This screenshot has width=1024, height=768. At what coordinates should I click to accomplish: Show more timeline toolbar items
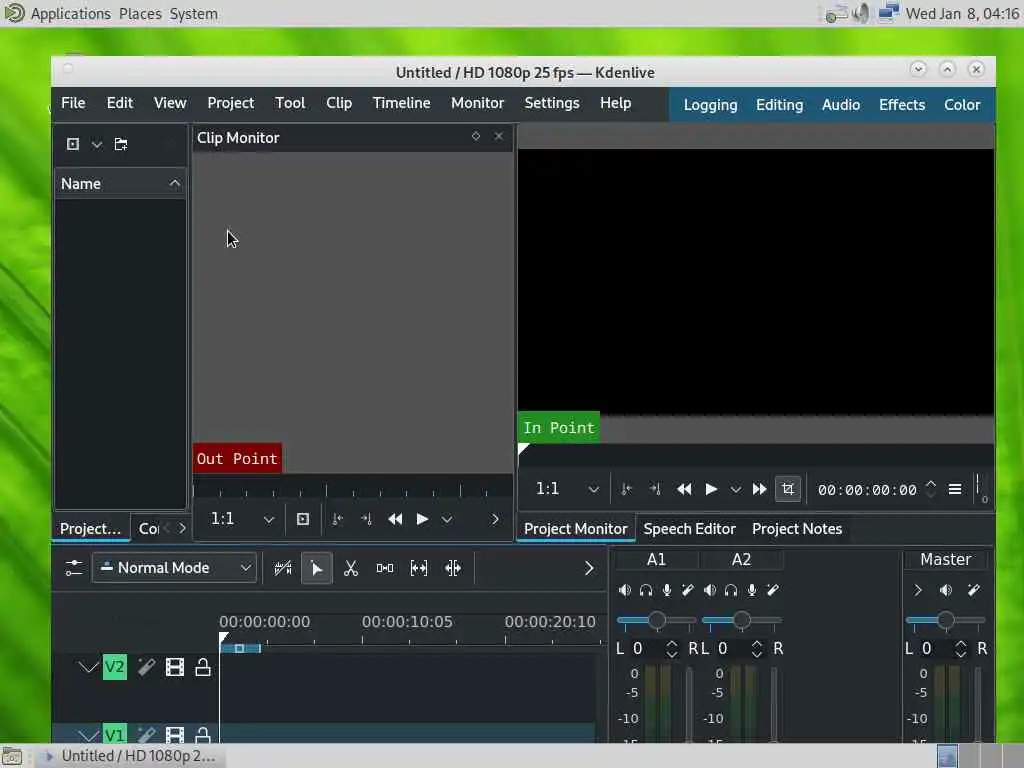click(x=588, y=568)
